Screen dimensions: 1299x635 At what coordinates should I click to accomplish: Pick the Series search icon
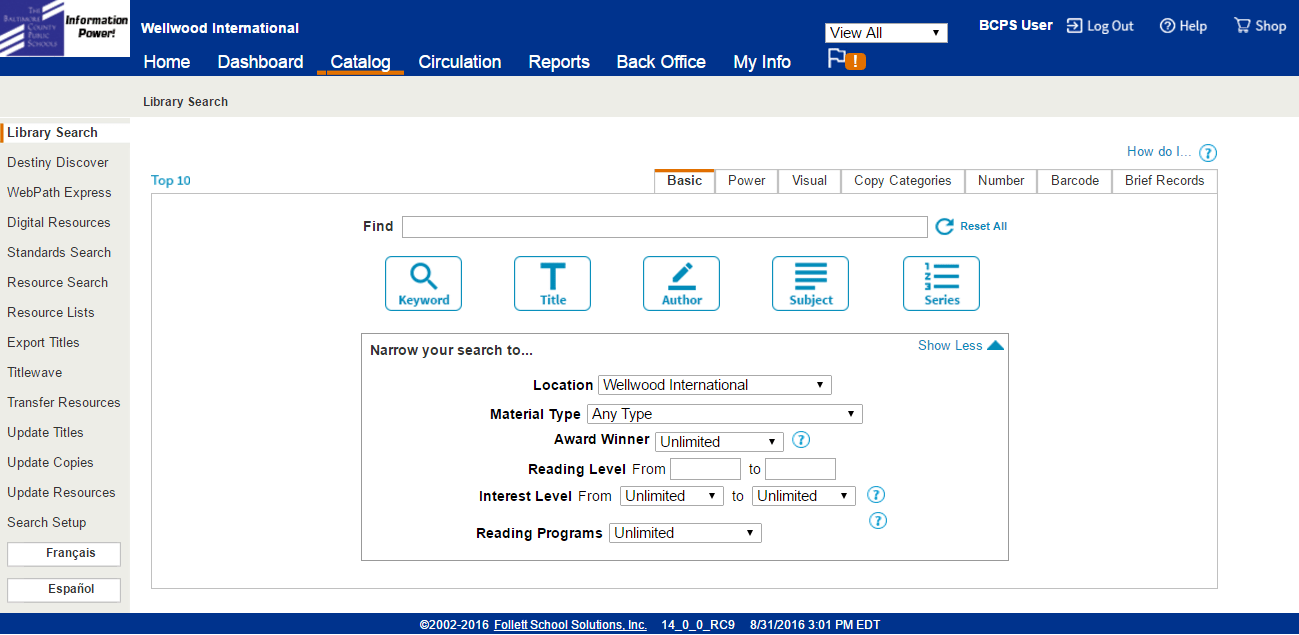click(940, 283)
